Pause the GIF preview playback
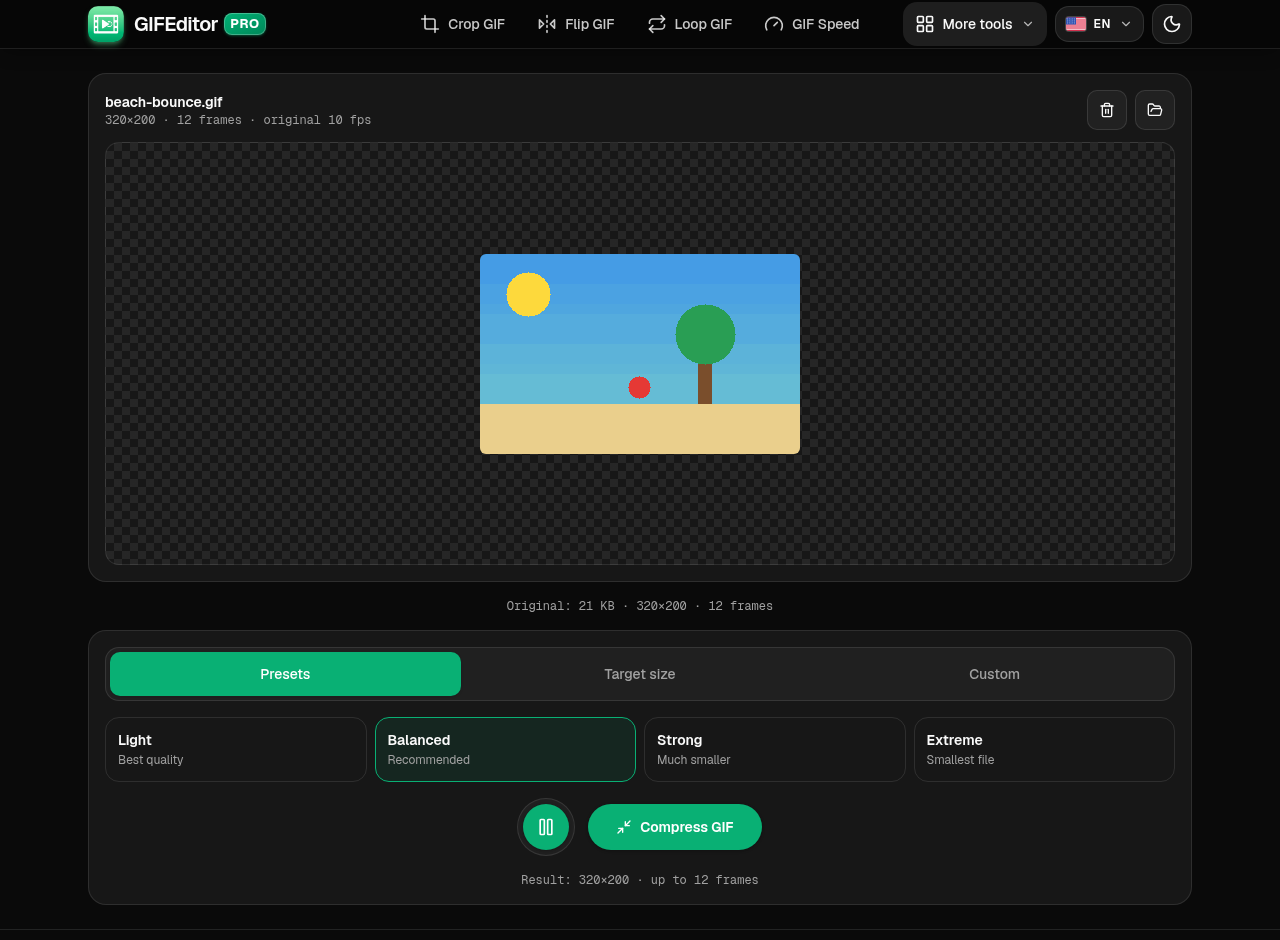This screenshot has height=940, width=1280. pos(546,827)
